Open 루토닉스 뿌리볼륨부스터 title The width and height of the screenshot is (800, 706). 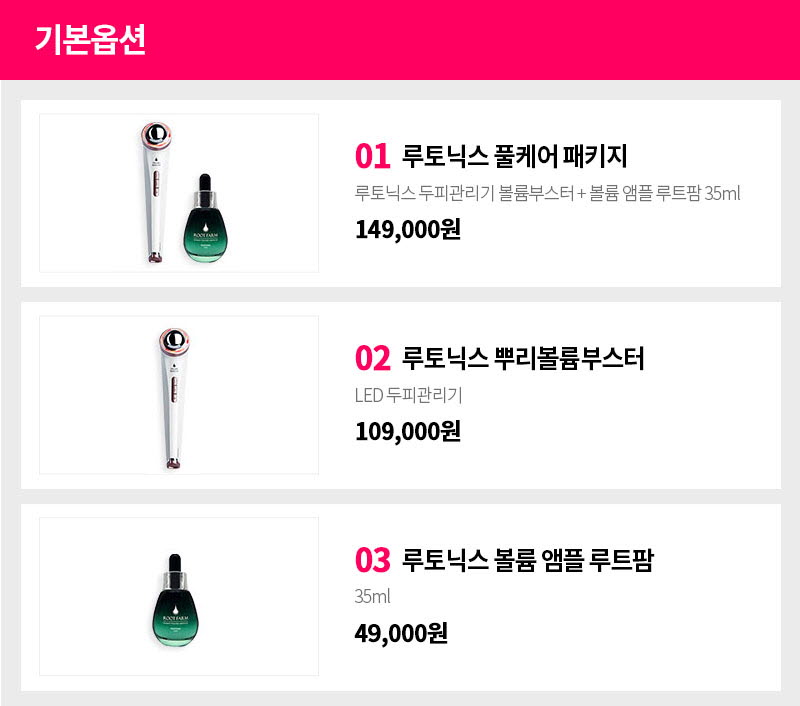point(523,358)
